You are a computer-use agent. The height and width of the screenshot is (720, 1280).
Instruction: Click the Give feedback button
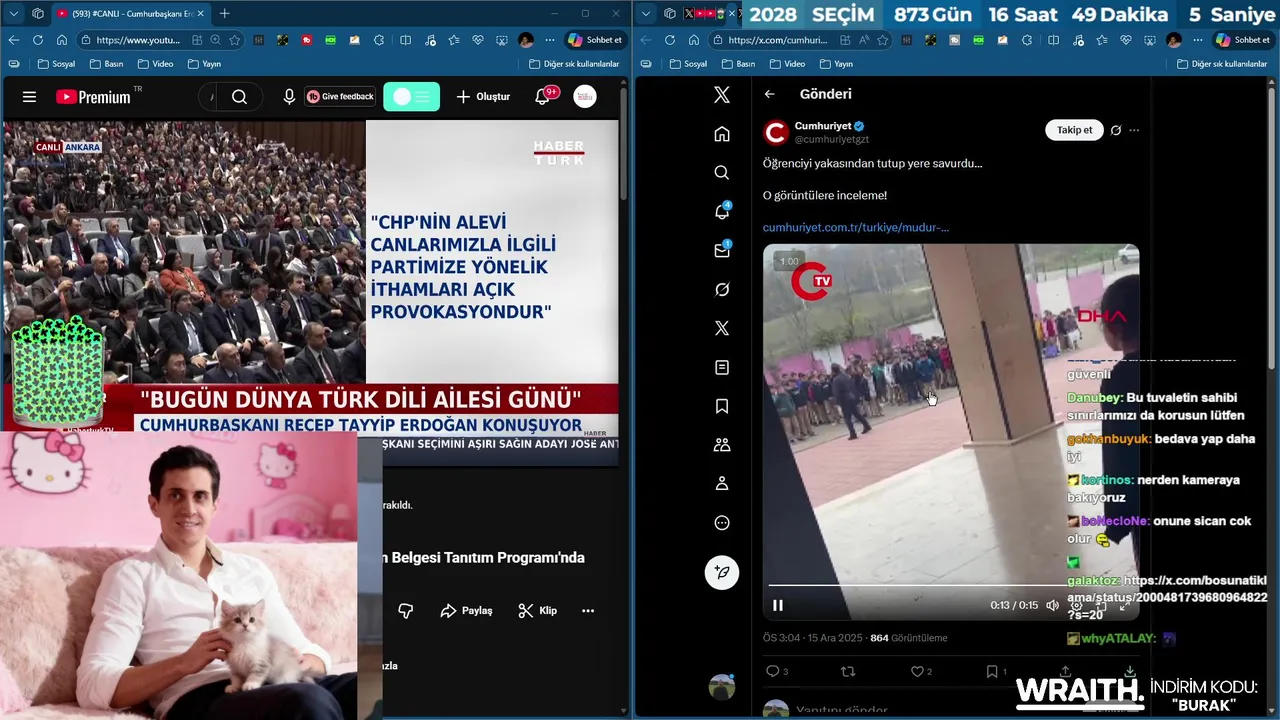point(341,97)
